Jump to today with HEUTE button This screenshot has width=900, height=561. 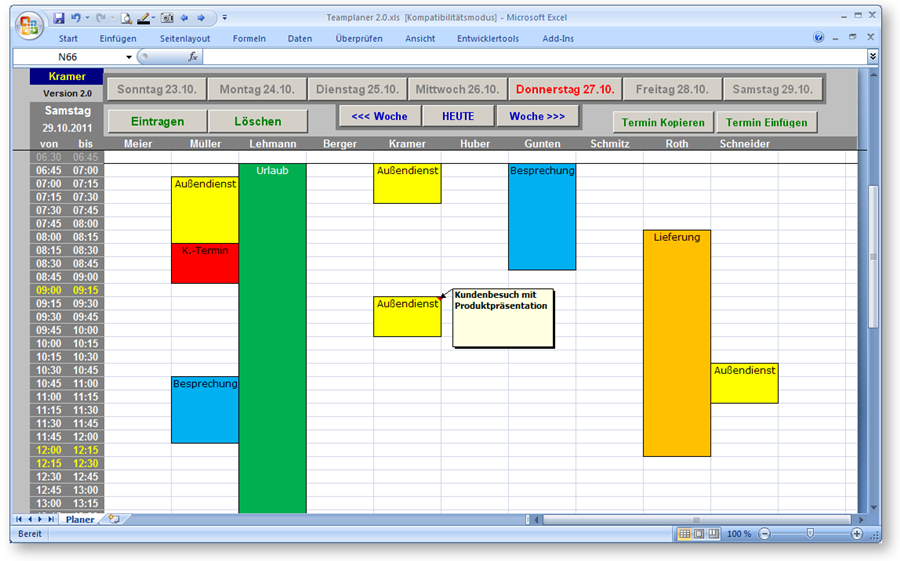(458, 116)
